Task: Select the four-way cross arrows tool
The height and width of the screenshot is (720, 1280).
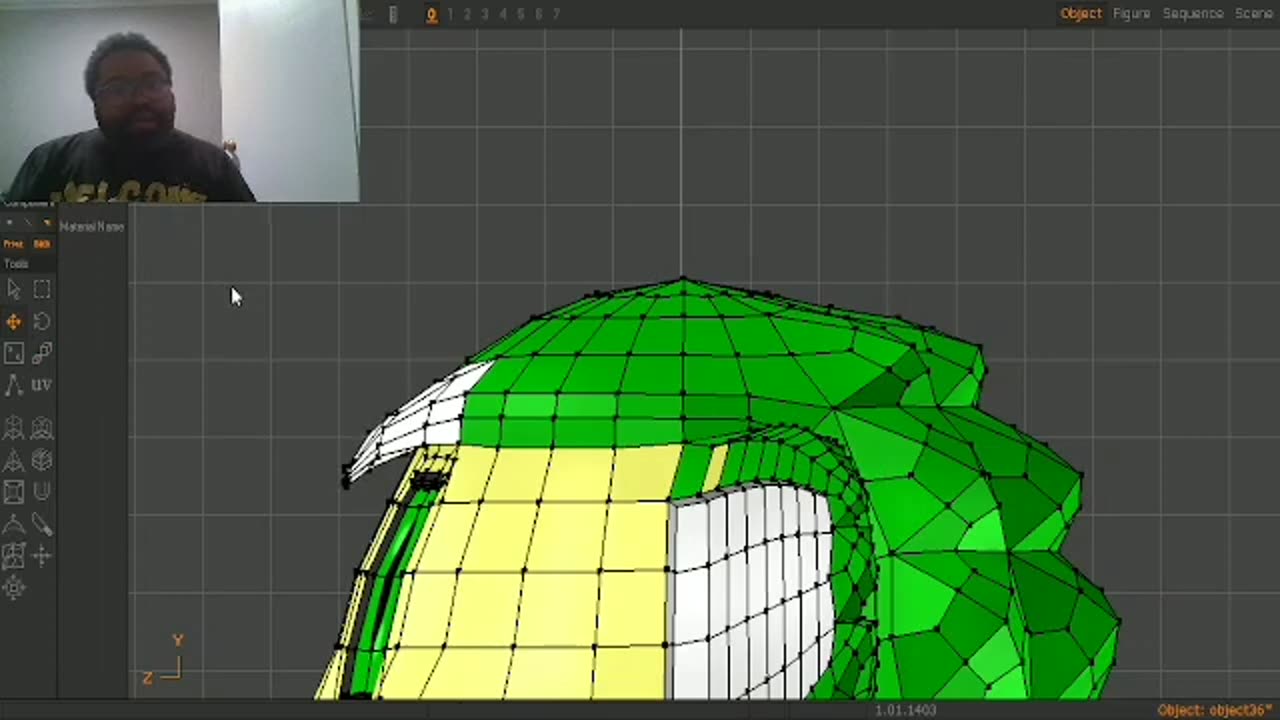Action: click(42, 556)
